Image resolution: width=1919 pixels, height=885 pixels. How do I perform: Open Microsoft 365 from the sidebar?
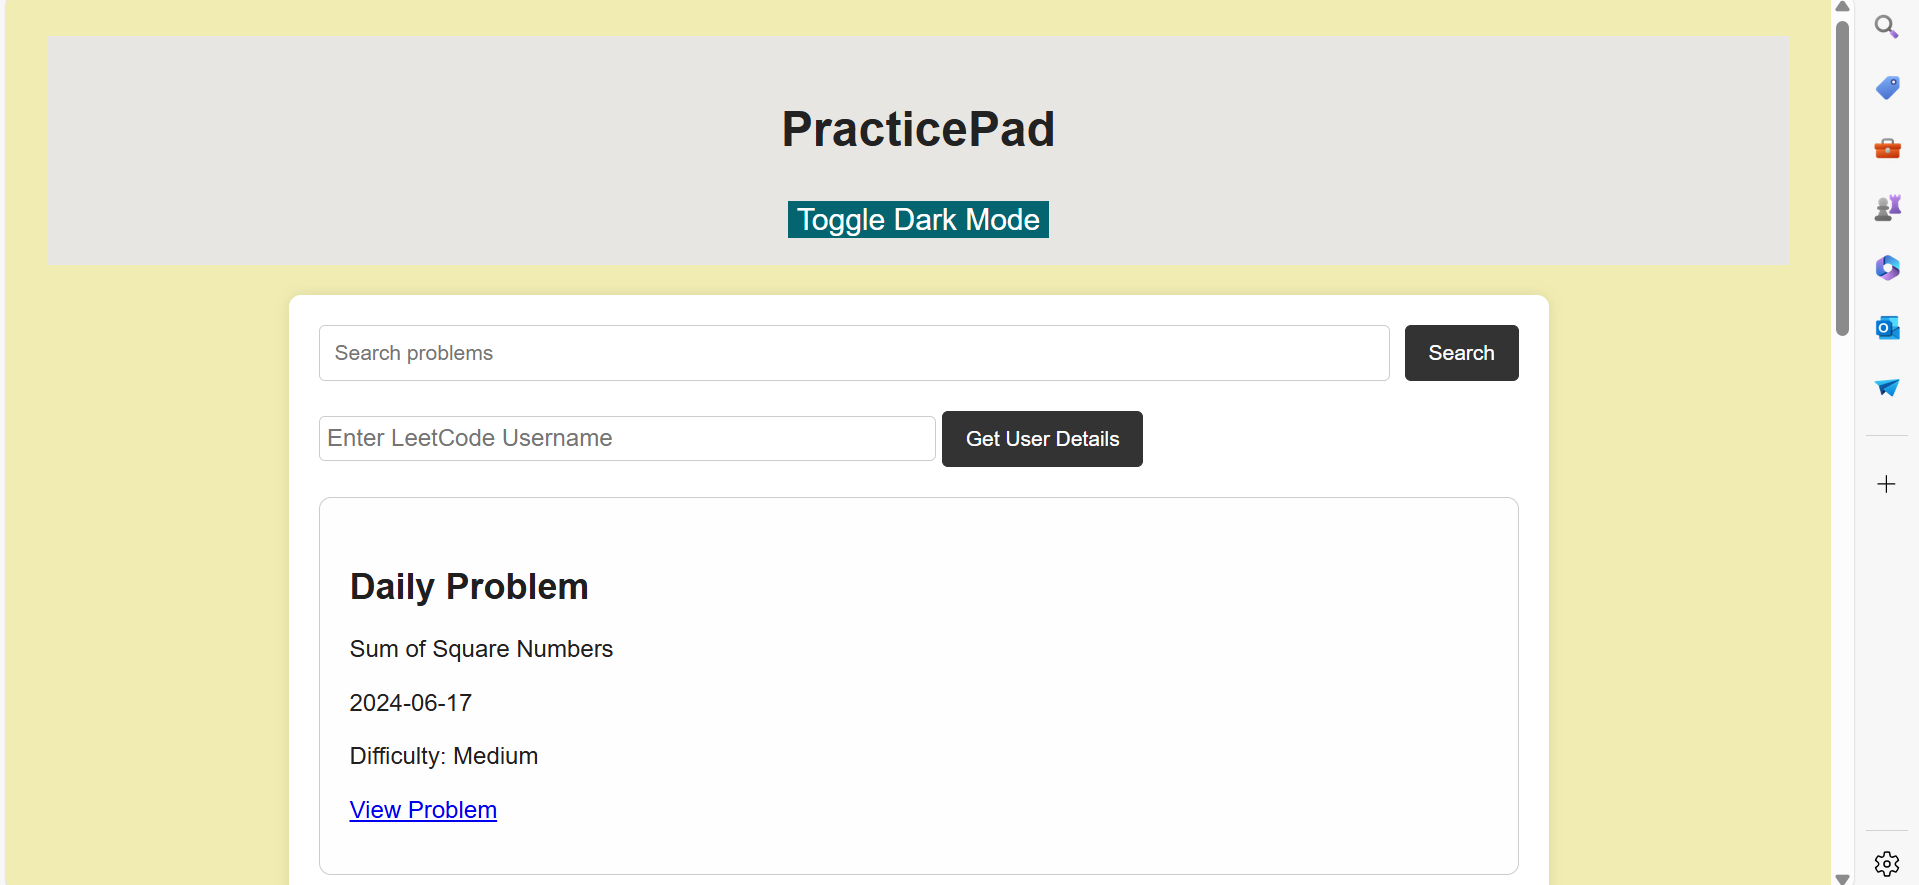pos(1886,267)
